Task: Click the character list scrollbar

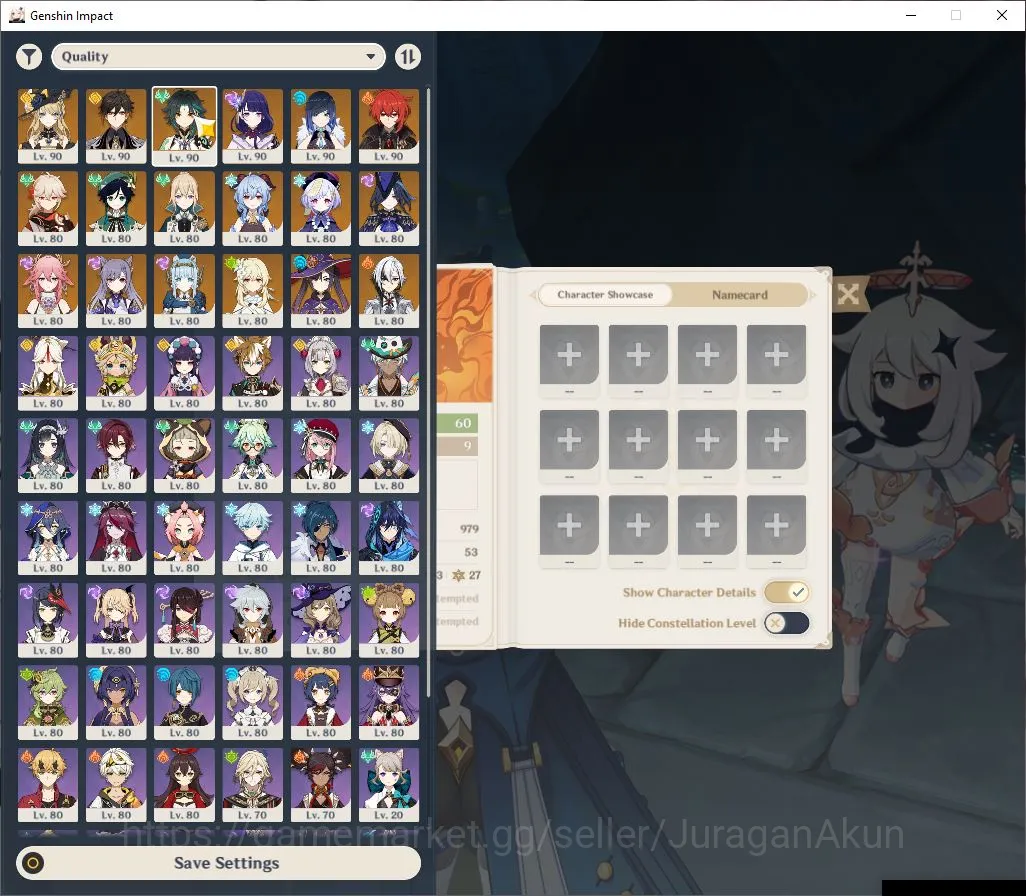Action: click(429, 393)
